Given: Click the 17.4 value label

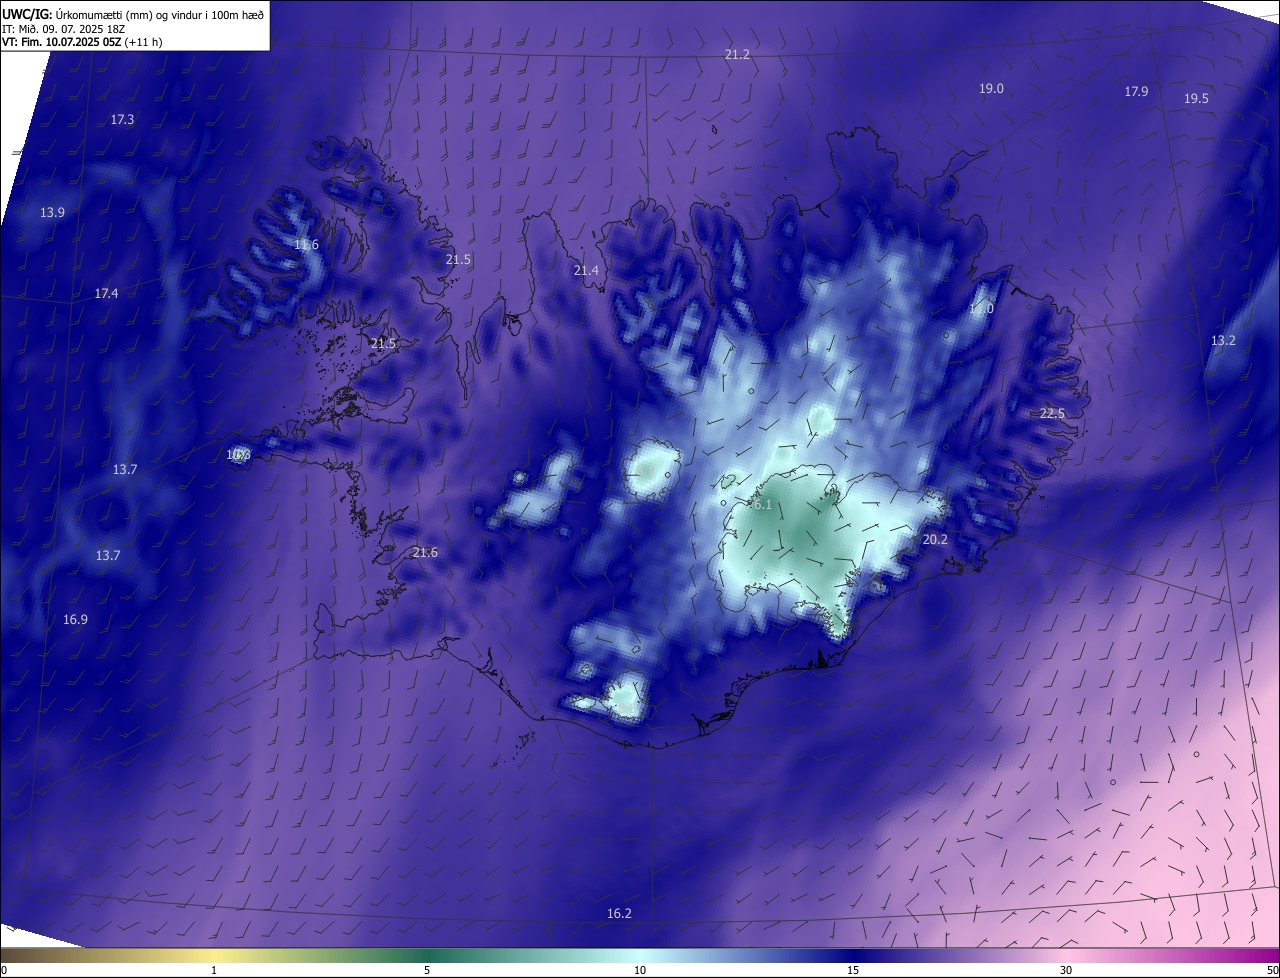Looking at the screenshot, I should 106,294.
